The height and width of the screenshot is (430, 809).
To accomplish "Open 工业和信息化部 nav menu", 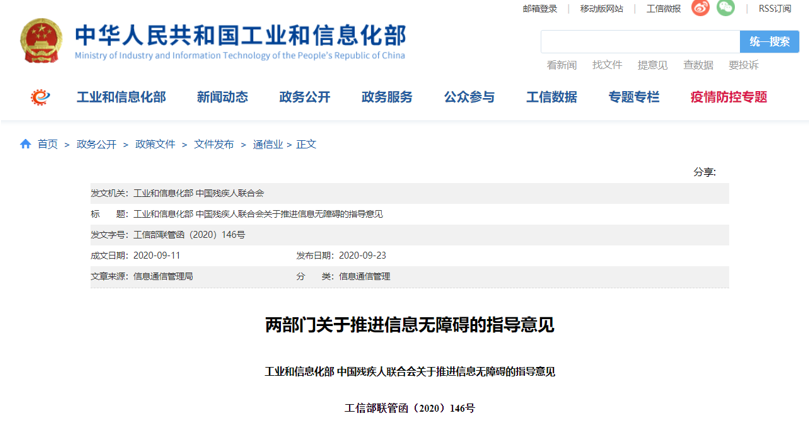I will 121,97.
